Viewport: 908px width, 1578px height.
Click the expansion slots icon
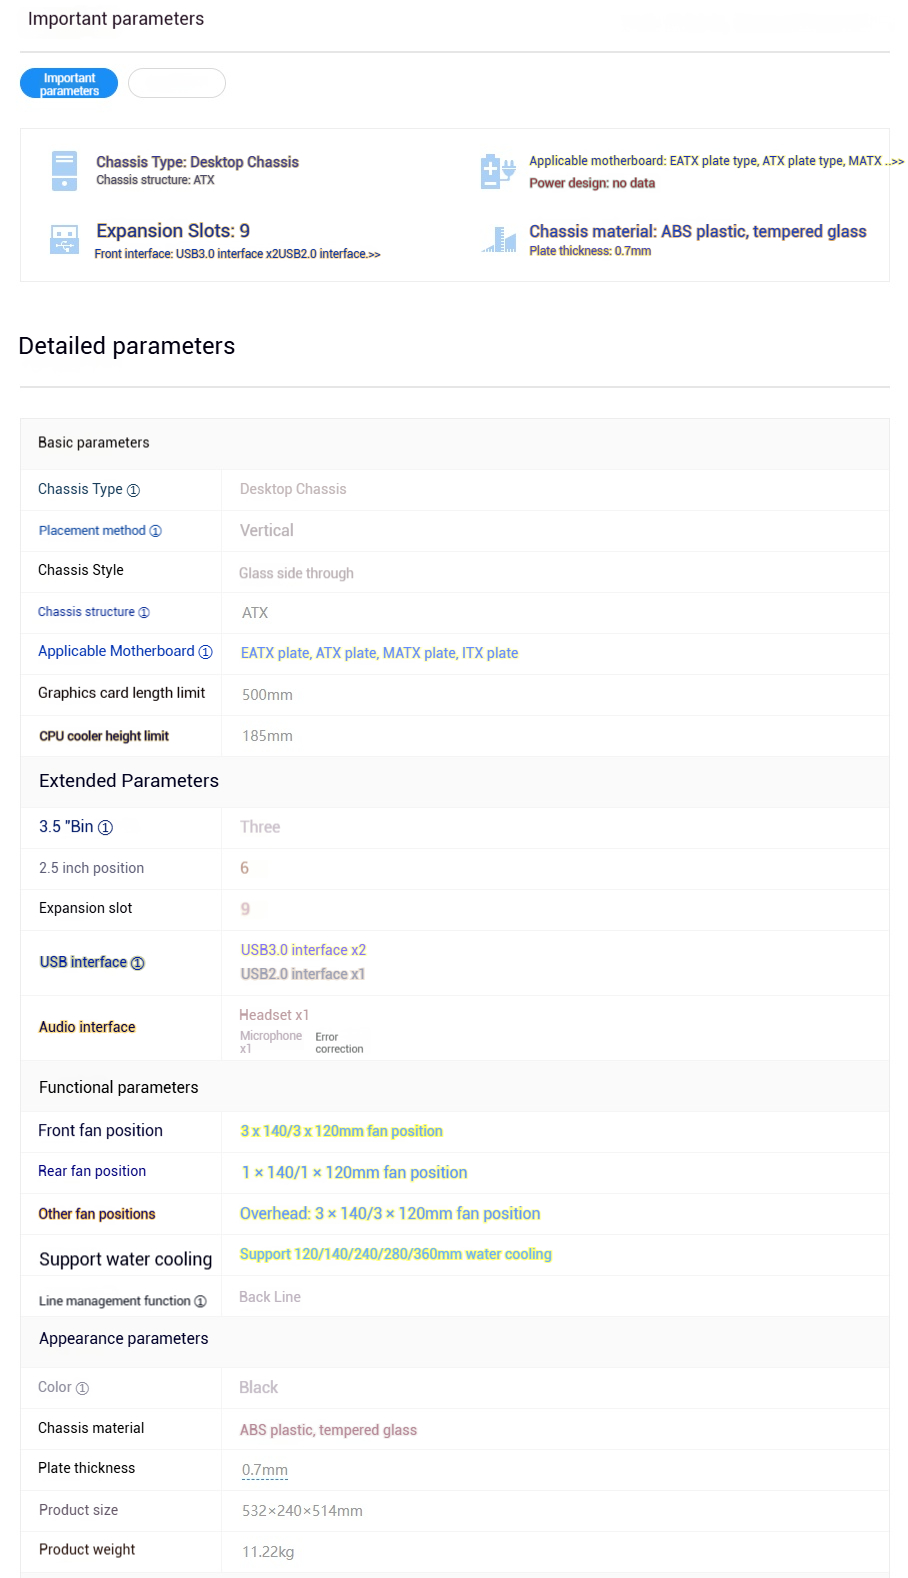coord(64,240)
